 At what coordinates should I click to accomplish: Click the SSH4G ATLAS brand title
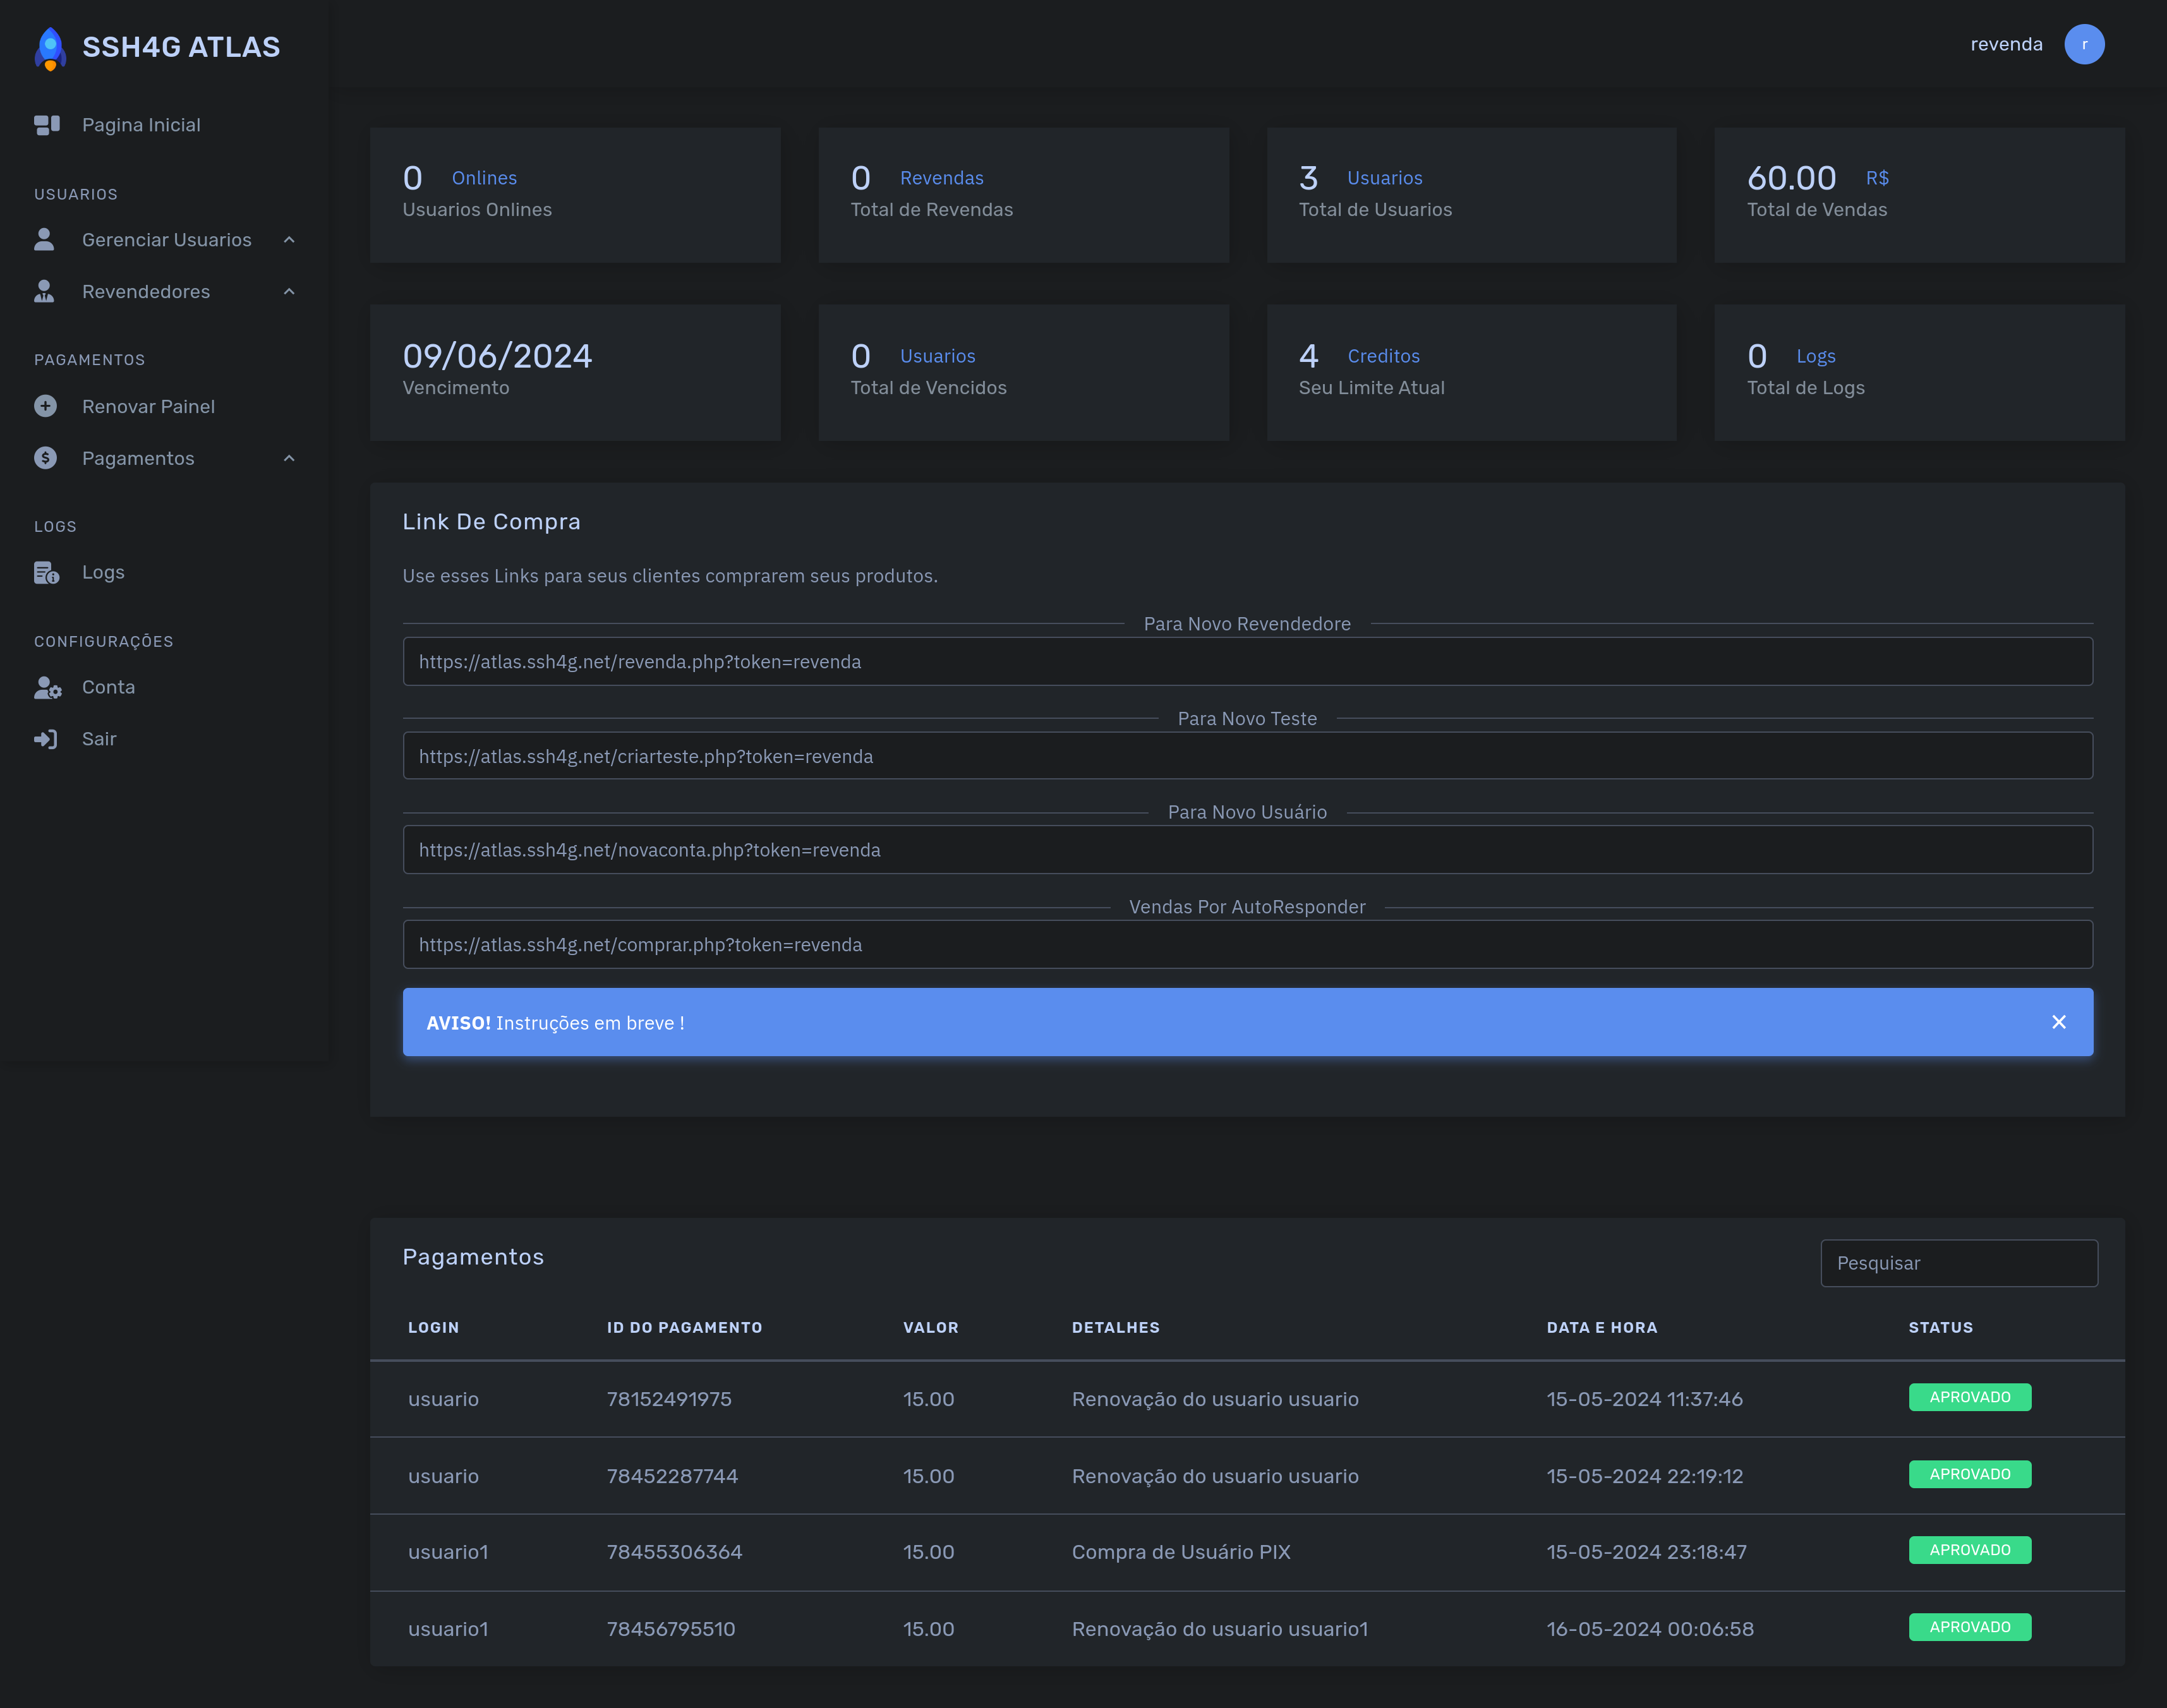(181, 47)
